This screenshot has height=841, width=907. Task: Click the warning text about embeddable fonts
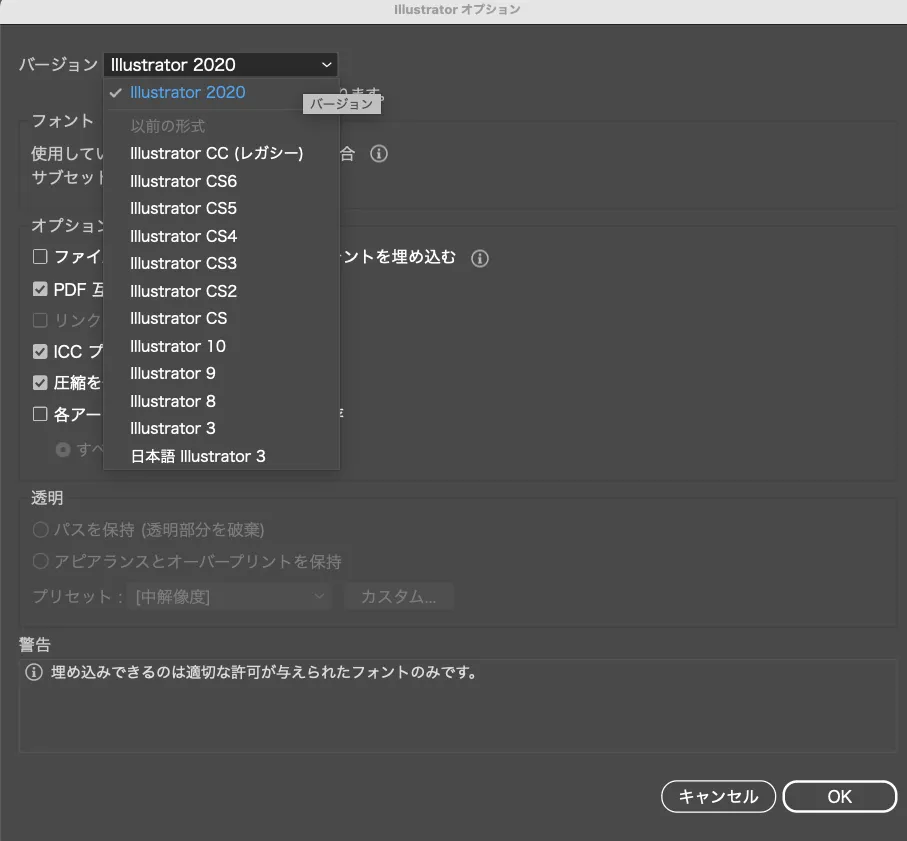264,672
